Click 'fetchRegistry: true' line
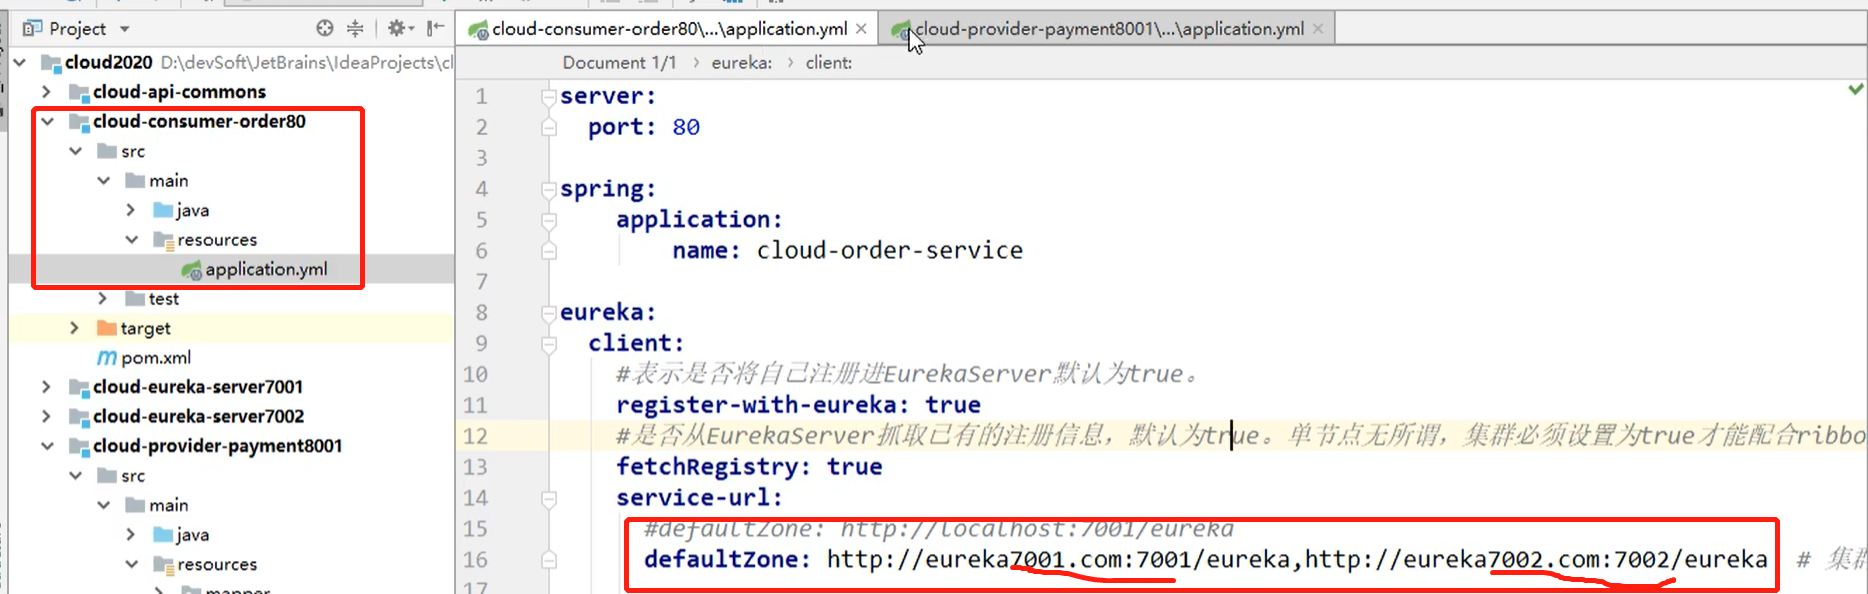Viewport: 1868px width, 594px height. (x=749, y=467)
